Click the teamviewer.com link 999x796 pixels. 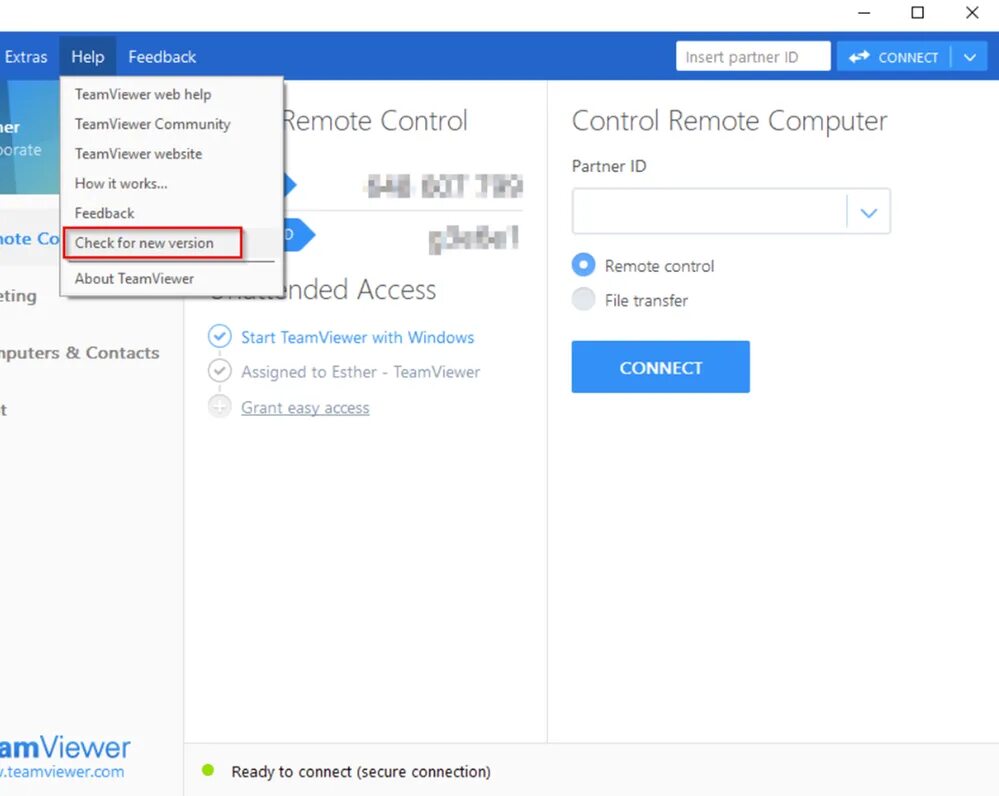click(62, 772)
